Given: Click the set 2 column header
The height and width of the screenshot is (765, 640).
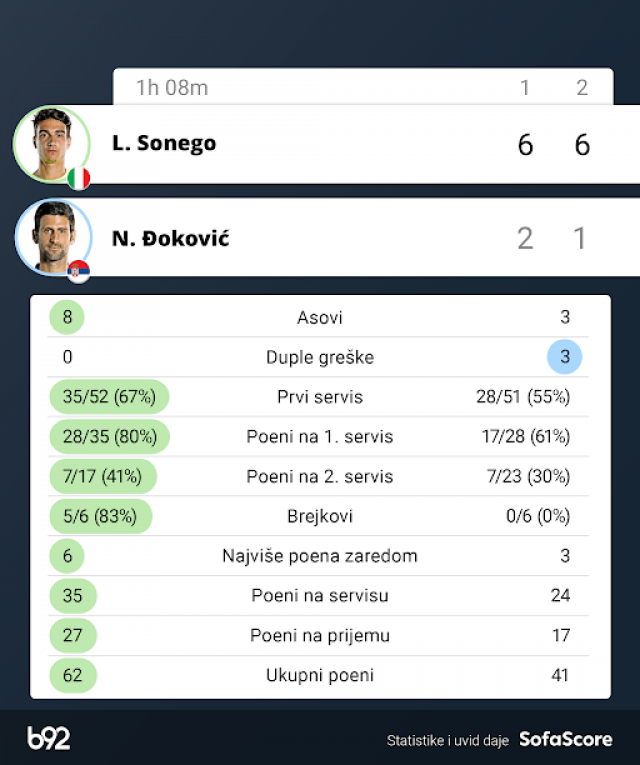Looking at the screenshot, I should [582, 88].
